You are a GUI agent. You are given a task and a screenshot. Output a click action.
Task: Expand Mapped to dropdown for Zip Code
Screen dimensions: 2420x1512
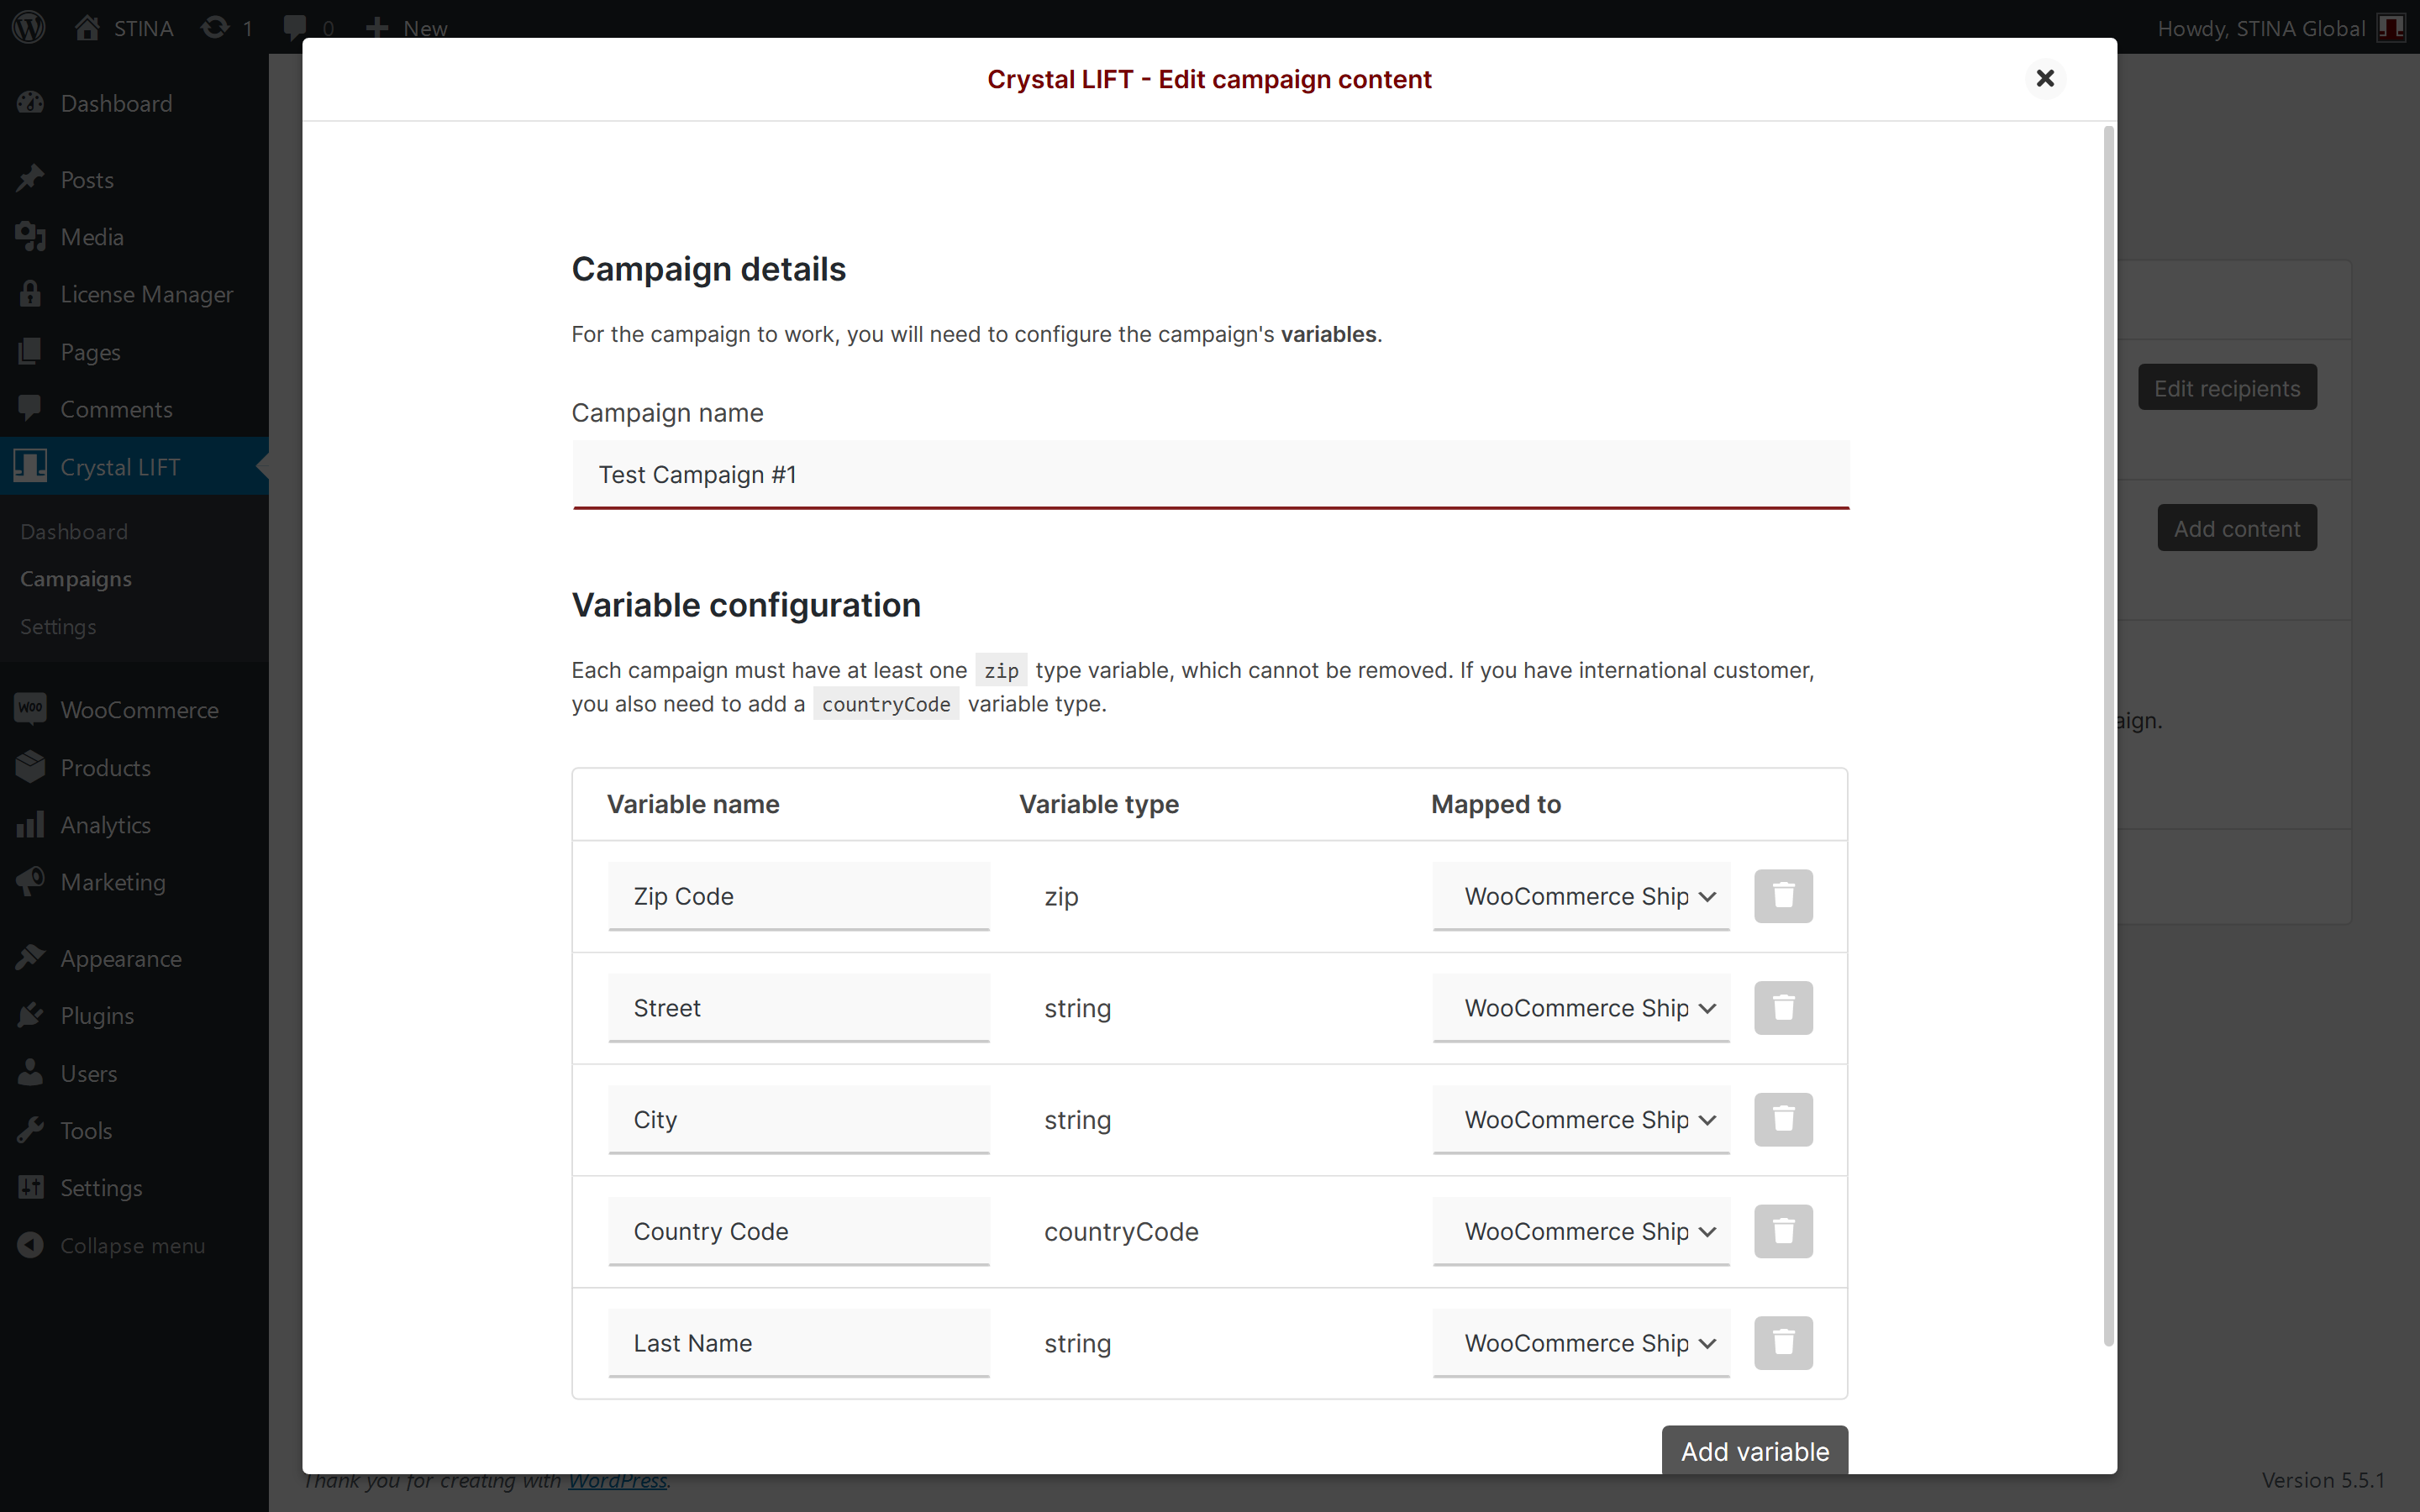(1581, 896)
